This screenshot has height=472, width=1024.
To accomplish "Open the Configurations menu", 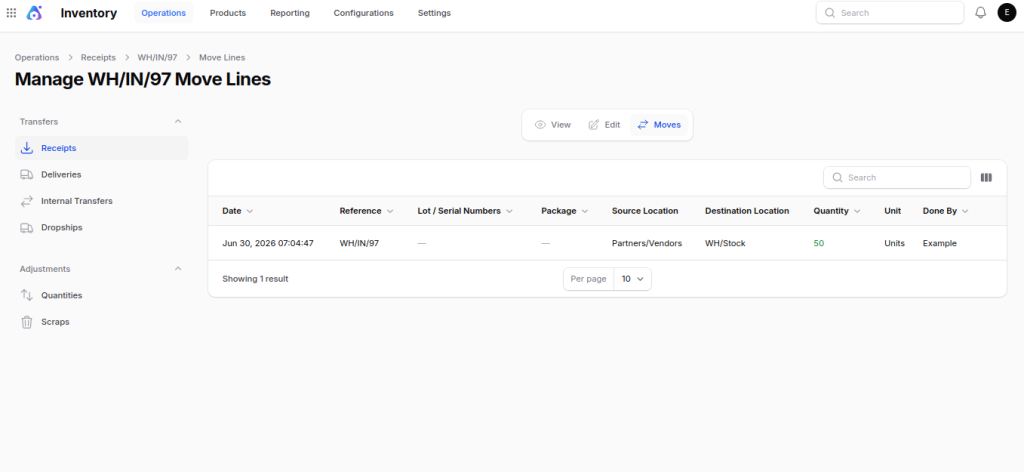I will (364, 13).
